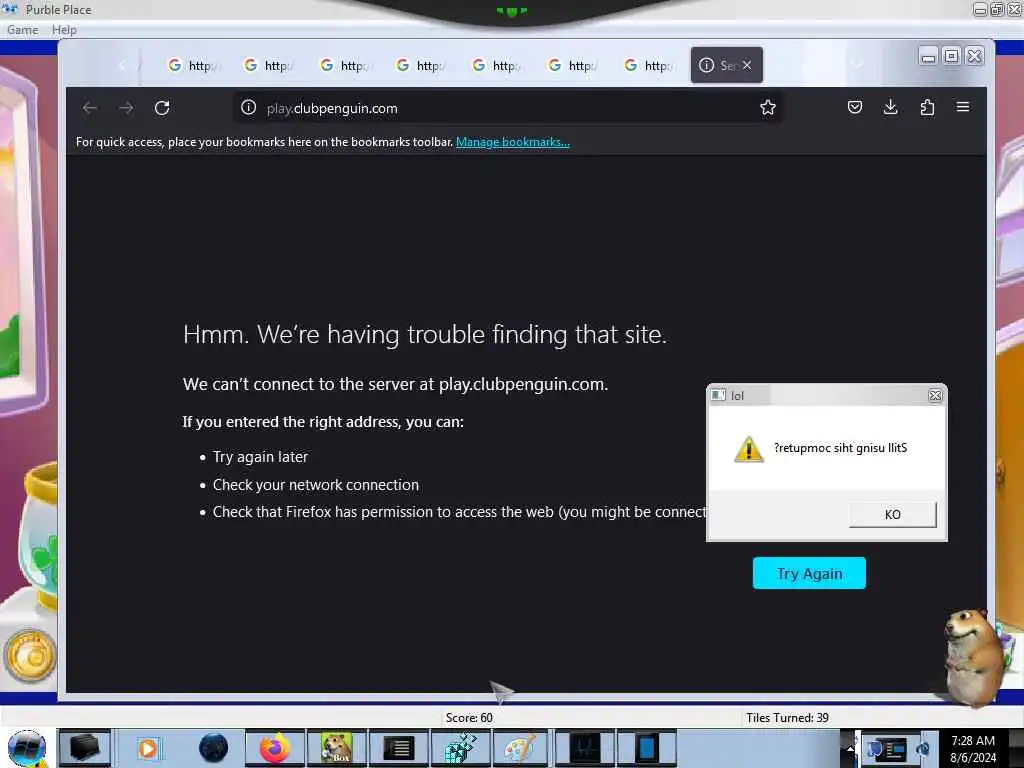Close the Firefox window

(x=974, y=57)
